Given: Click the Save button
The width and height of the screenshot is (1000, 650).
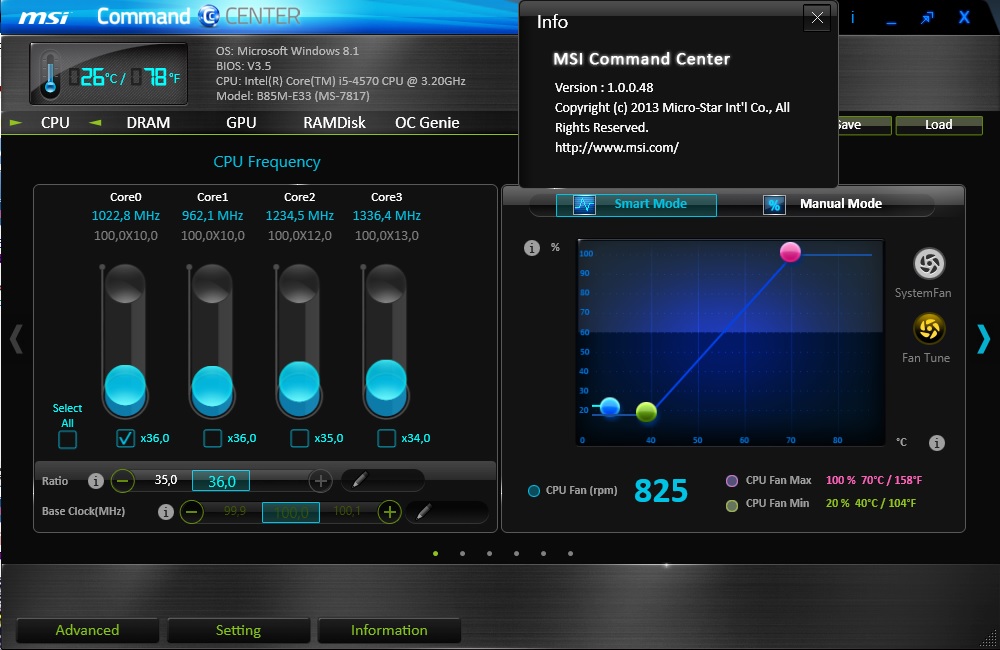Looking at the screenshot, I should (864, 125).
